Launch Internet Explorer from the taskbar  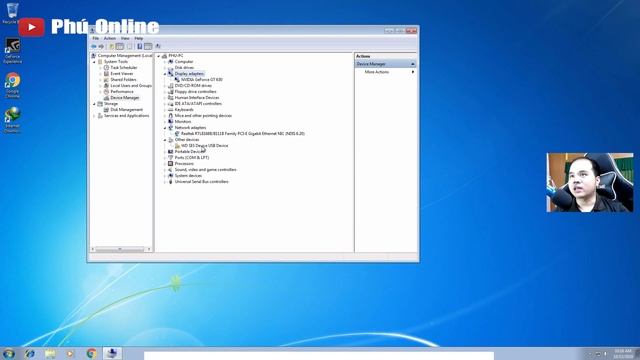tap(29, 353)
